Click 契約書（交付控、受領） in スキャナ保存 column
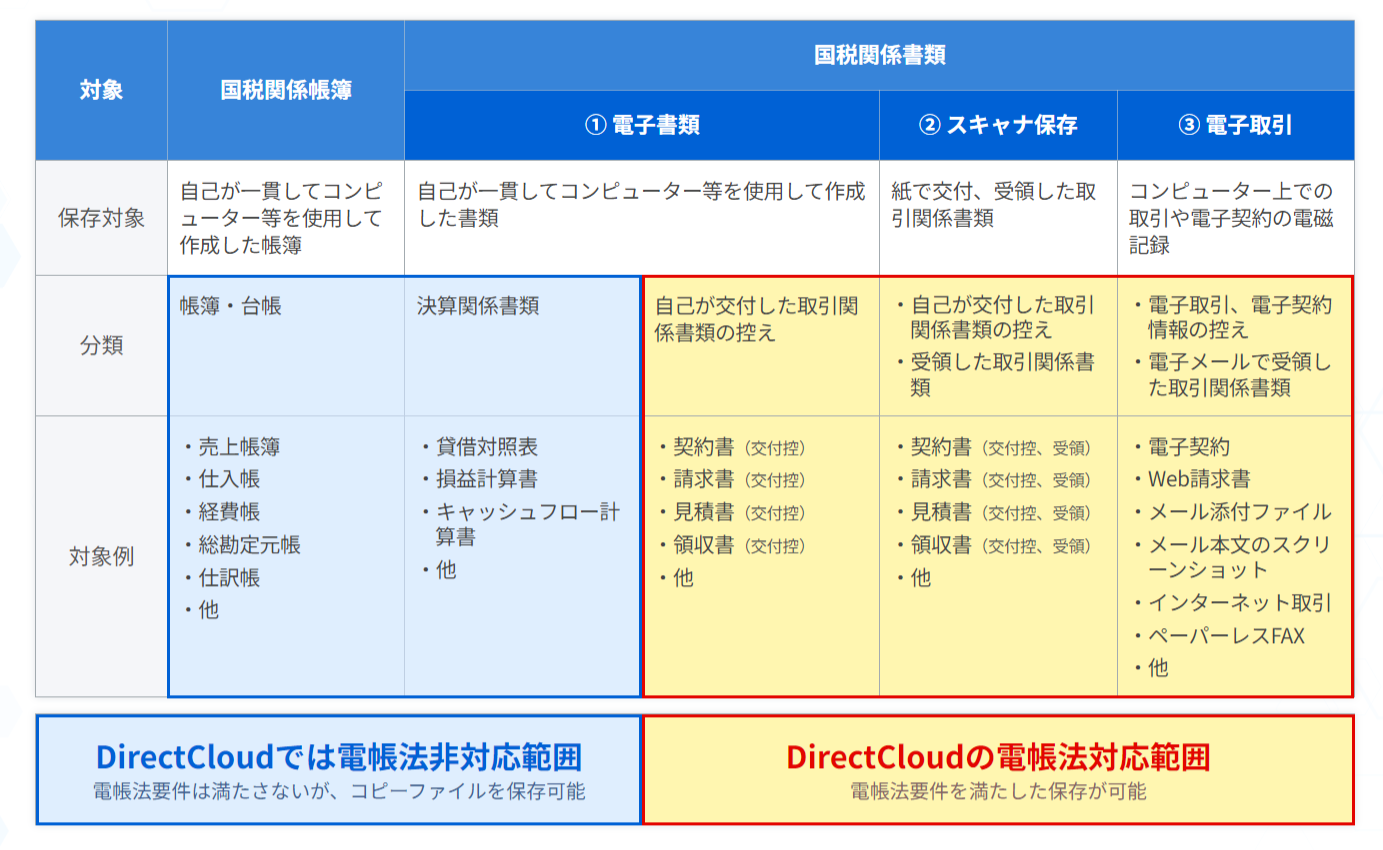Viewport: 1383px width, 850px height. [994, 447]
